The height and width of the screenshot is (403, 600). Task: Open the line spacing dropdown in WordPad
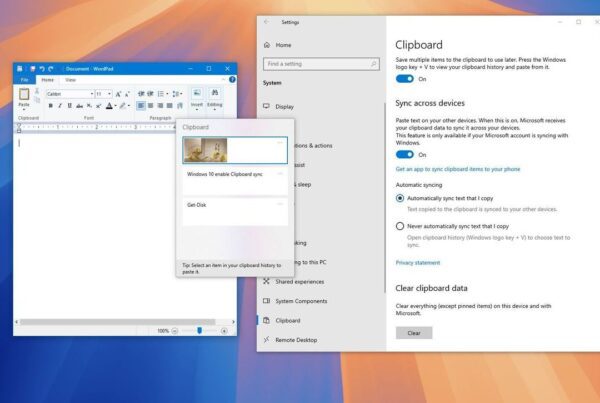tap(181, 94)
